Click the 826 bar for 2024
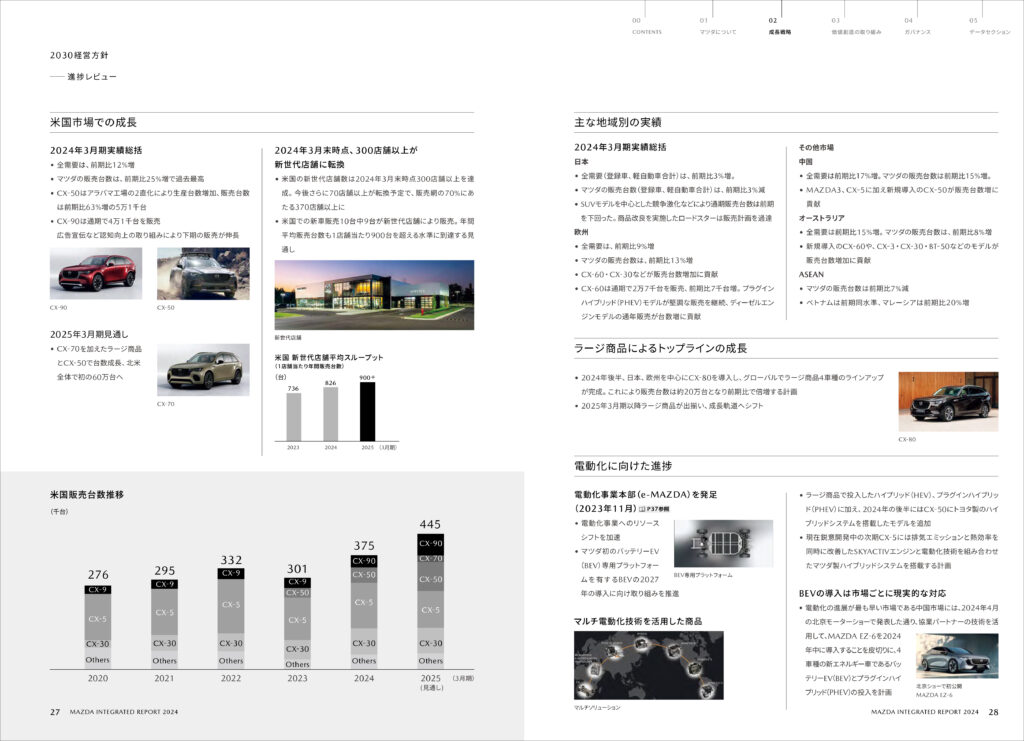The height and width of the screenshot is (741, 1024). point(331,415)
